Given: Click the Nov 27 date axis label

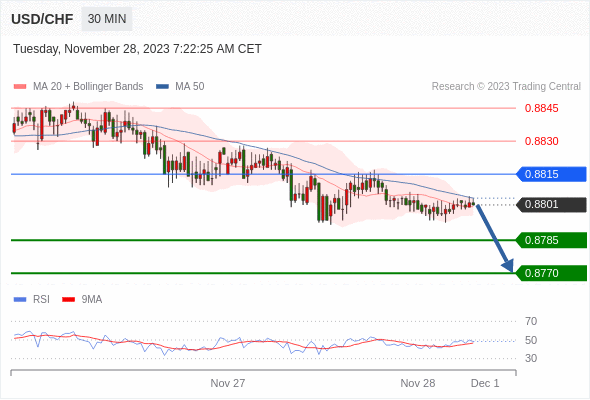Looking at the screenshot, I should pyautogui.click(x=228, y=383).
